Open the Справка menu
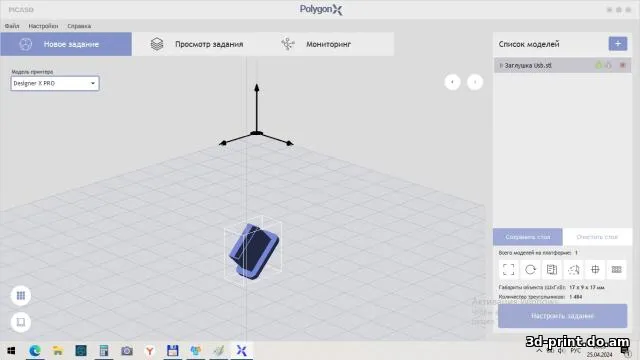 pyautogui.click(x=79, y=26)
